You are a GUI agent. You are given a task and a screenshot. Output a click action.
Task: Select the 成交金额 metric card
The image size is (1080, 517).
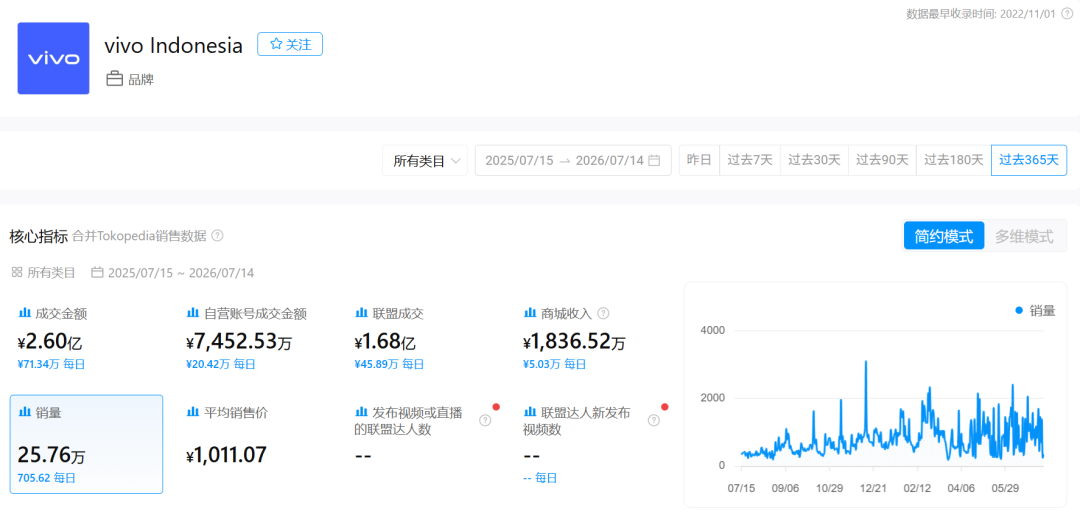[x=86, y=338]
